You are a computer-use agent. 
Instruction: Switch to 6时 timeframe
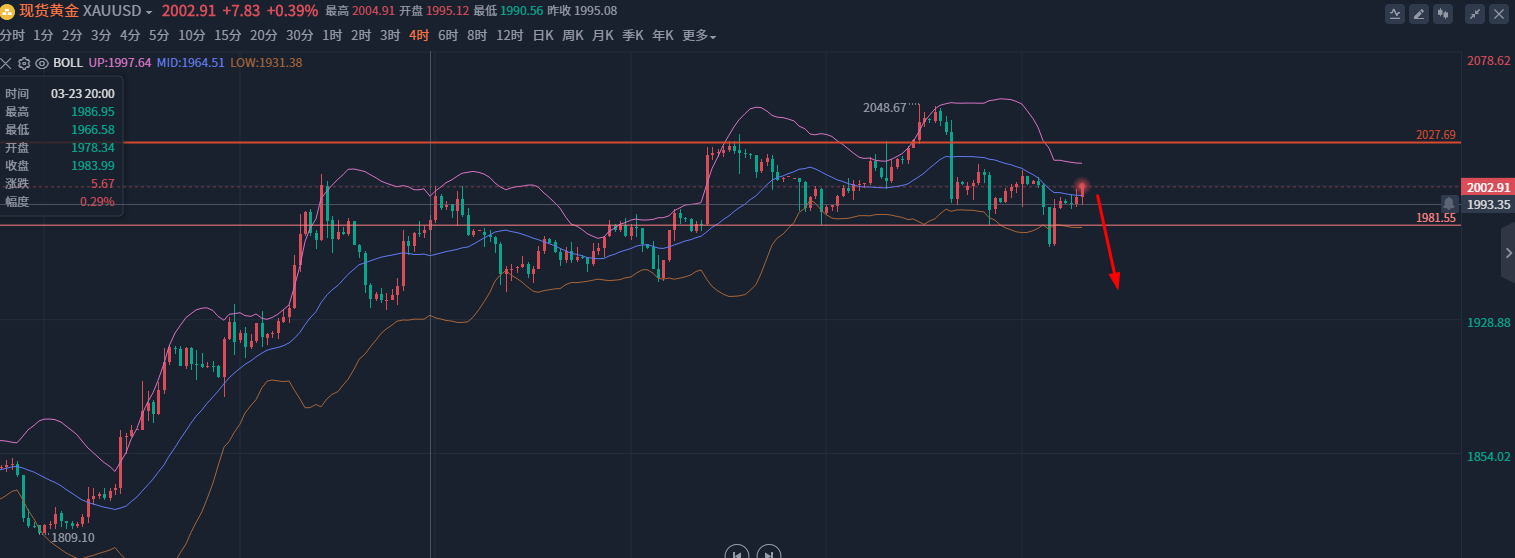pos(448,36)
